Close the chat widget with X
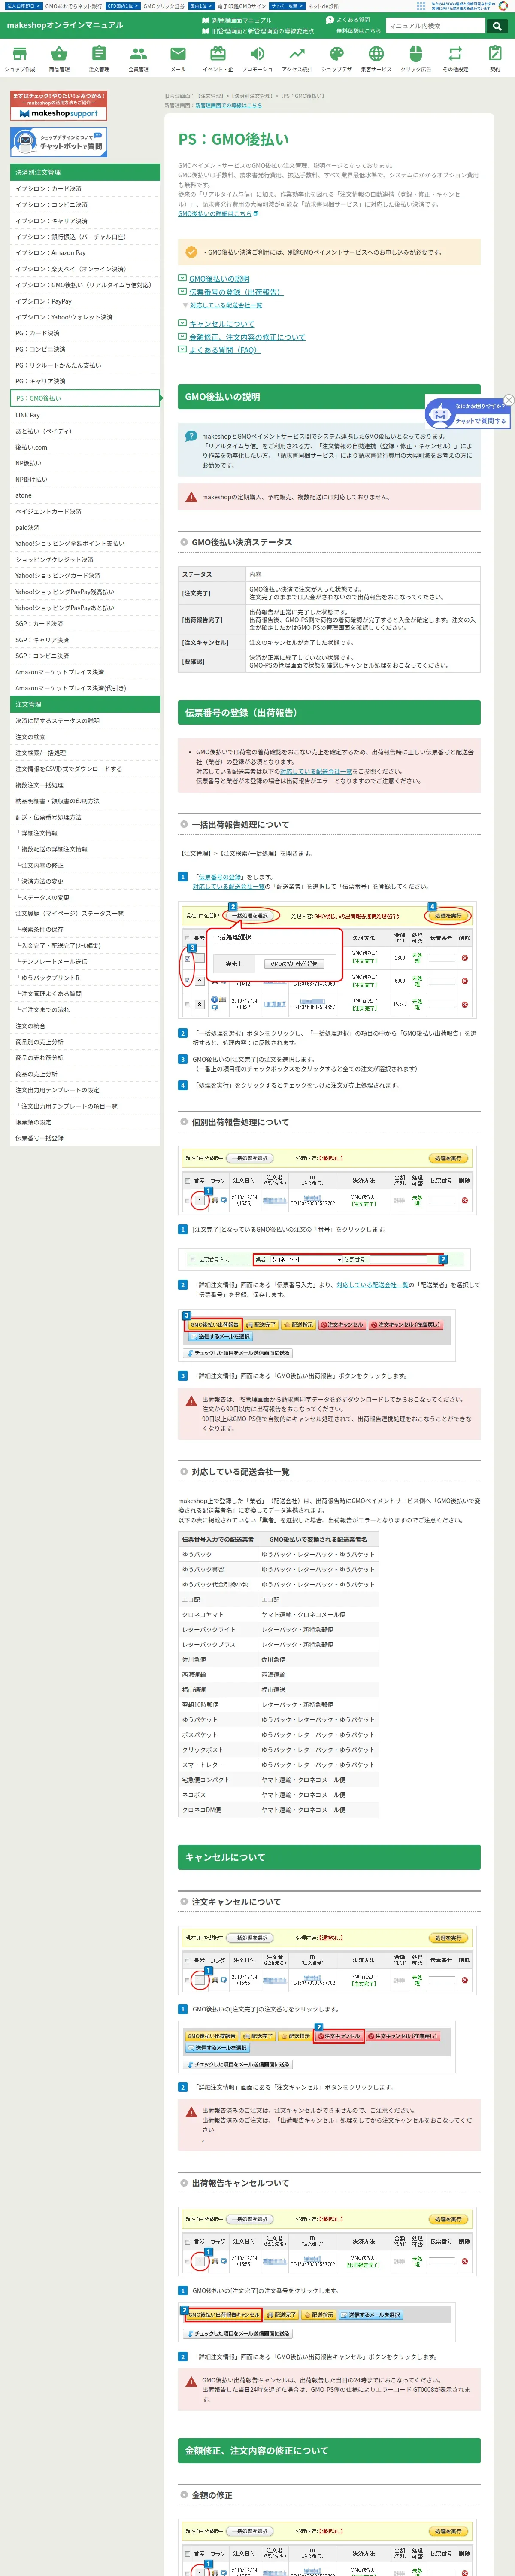Screen dimensions: 515x2576 click(x=508, y=400)
